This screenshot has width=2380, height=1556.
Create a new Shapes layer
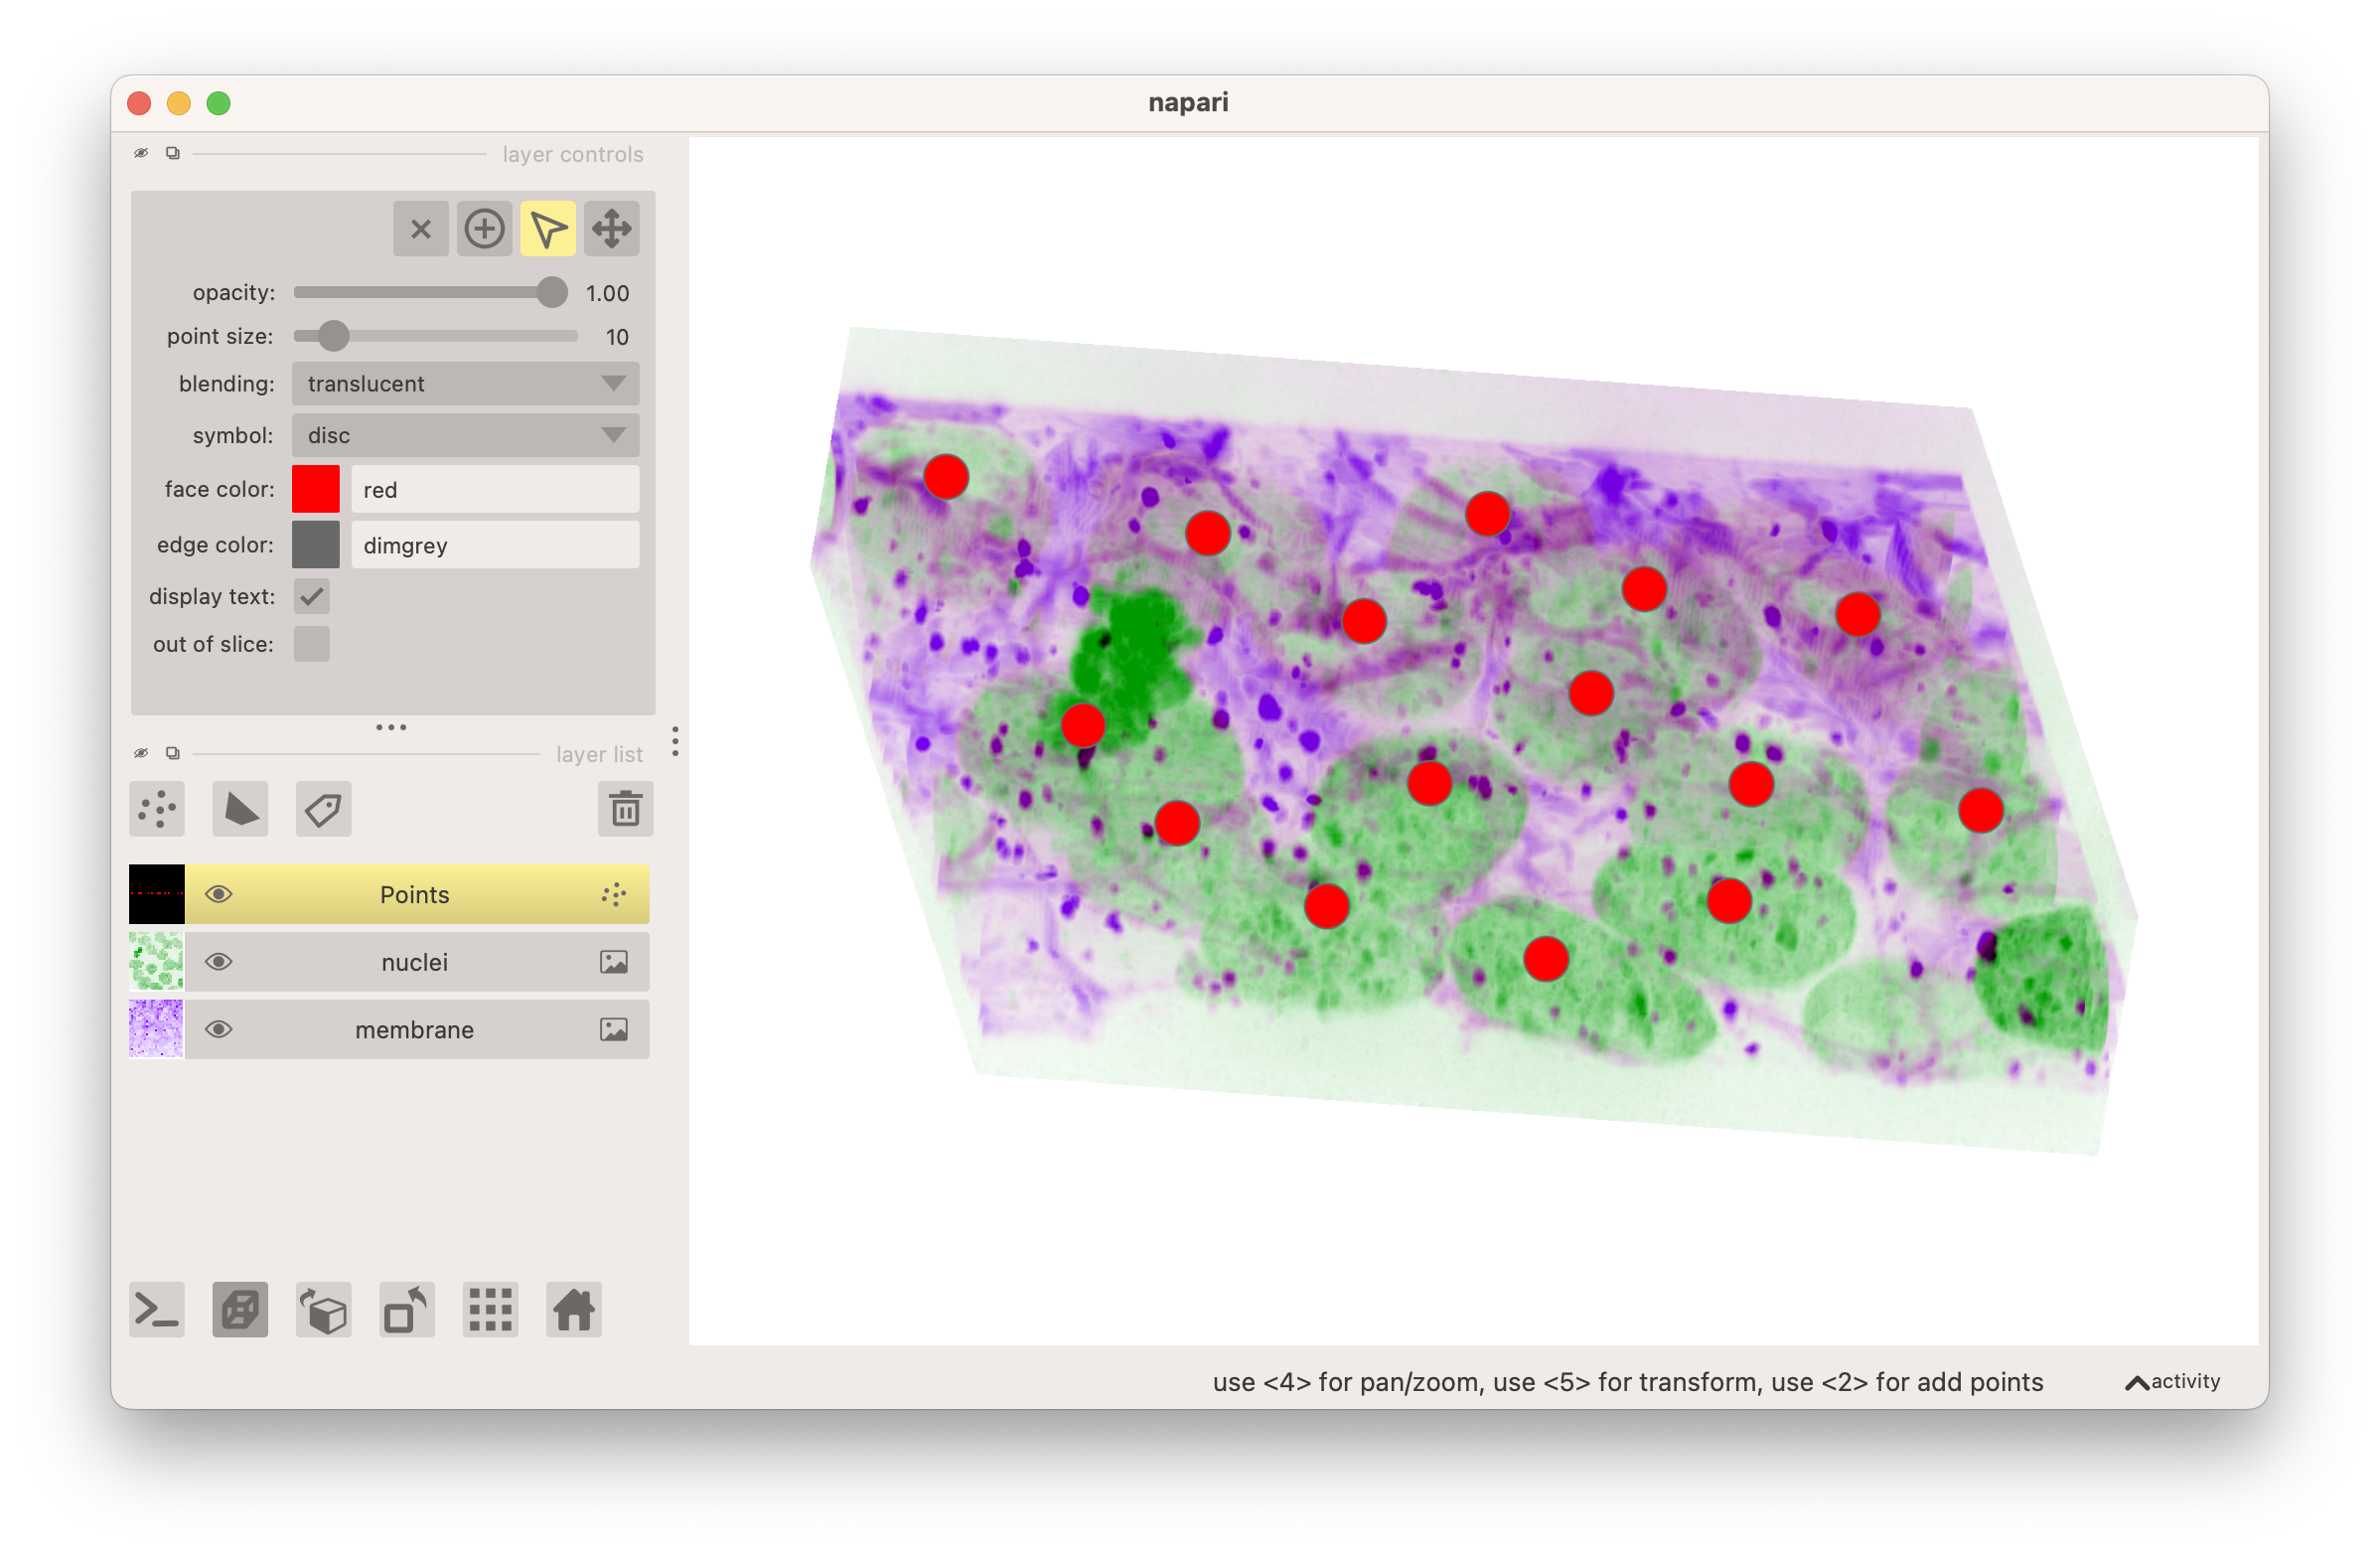pos(240,808)
